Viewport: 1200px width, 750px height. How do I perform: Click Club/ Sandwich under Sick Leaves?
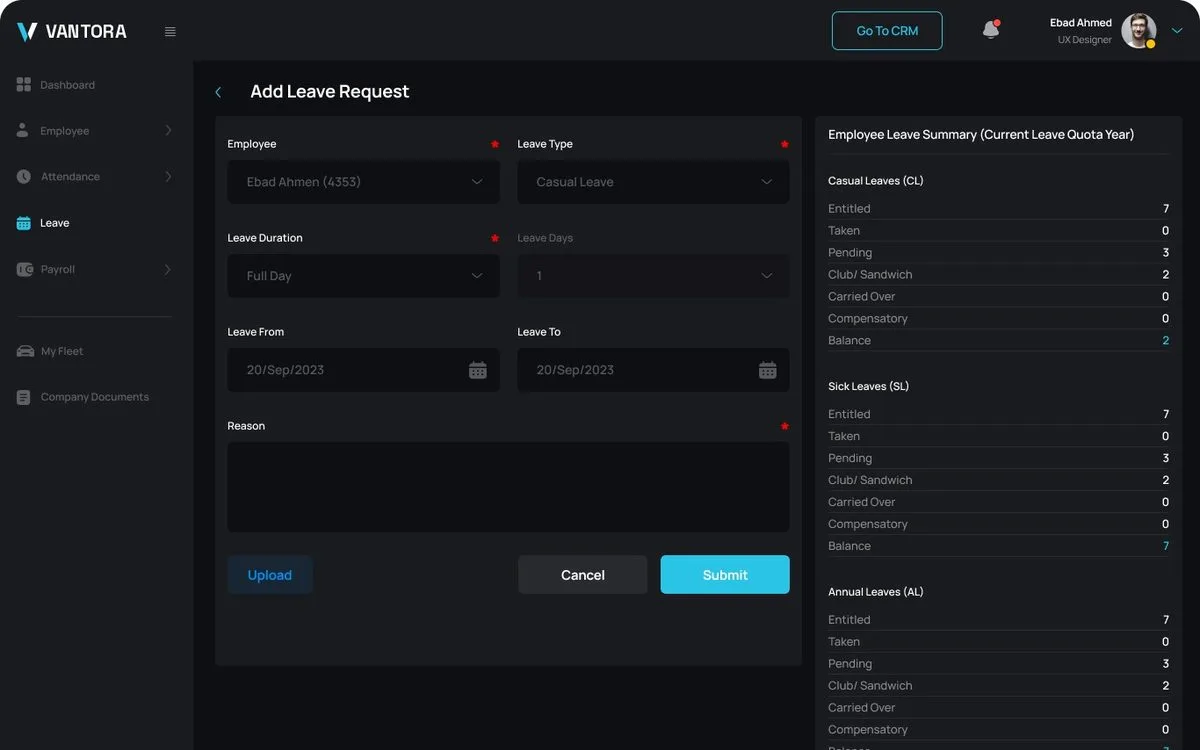(870, 480)
